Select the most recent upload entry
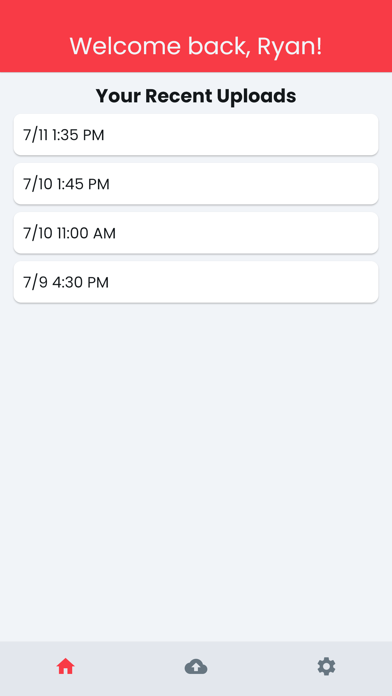392x696 pixels. click(196, 134)
